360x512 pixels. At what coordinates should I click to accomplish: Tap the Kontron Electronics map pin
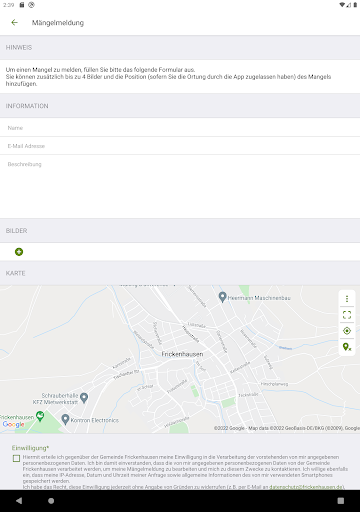pyautogui.click(x=65, y=419)
